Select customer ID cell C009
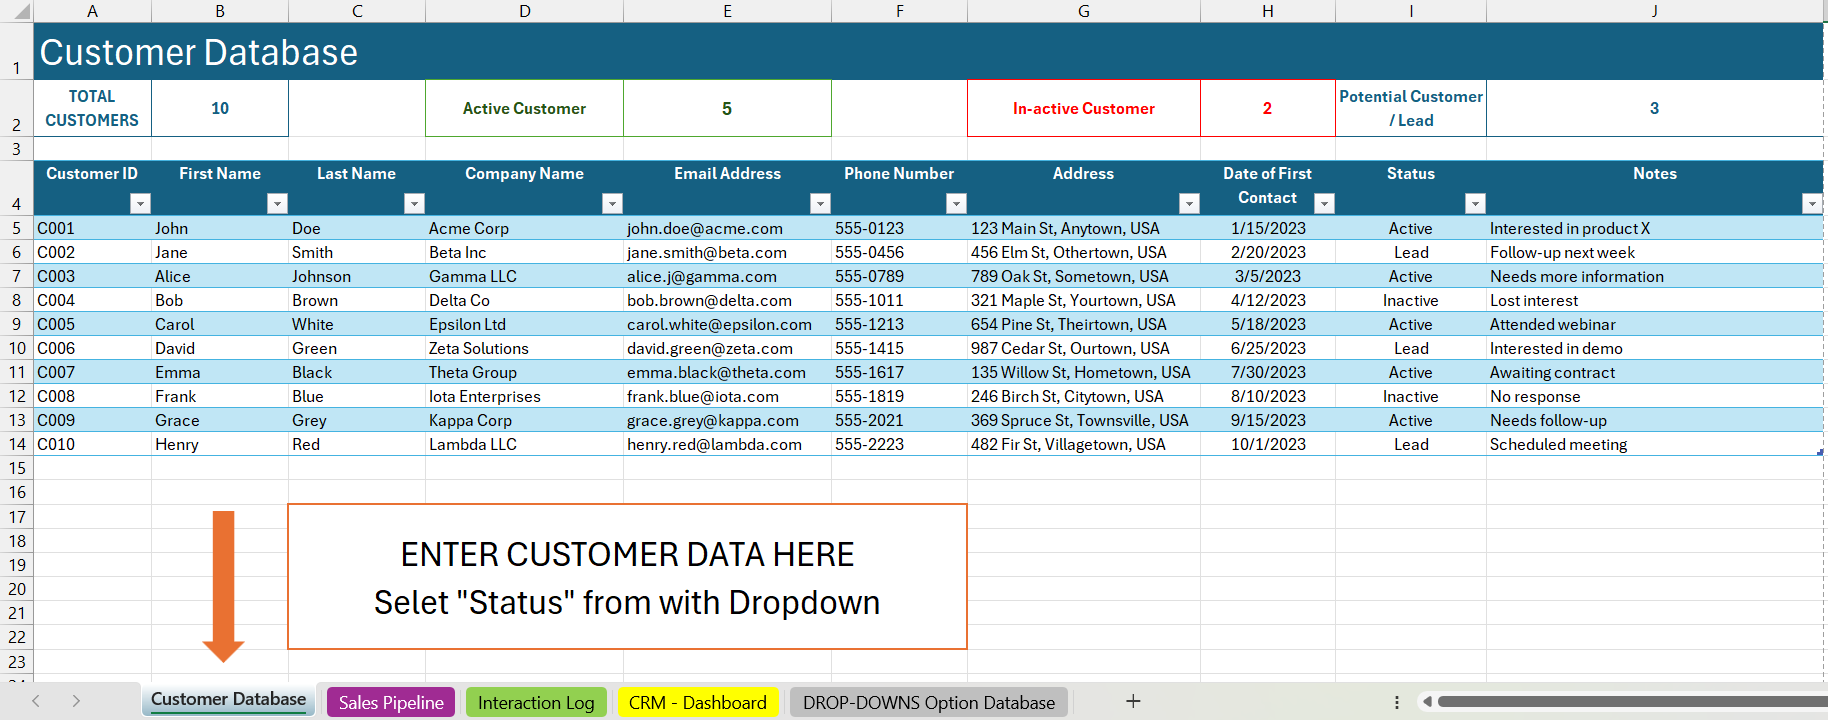1828x720 pixels. (92, 420)
